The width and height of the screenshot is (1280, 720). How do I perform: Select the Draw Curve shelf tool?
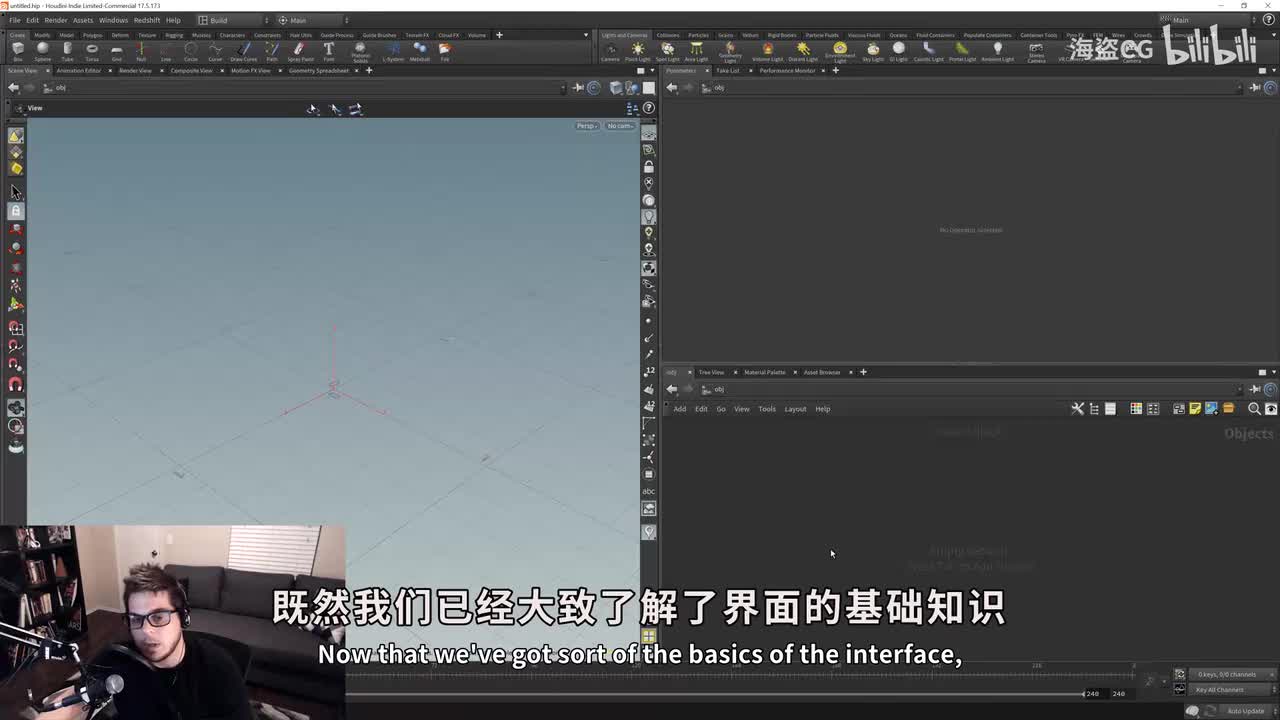[243, 51]
